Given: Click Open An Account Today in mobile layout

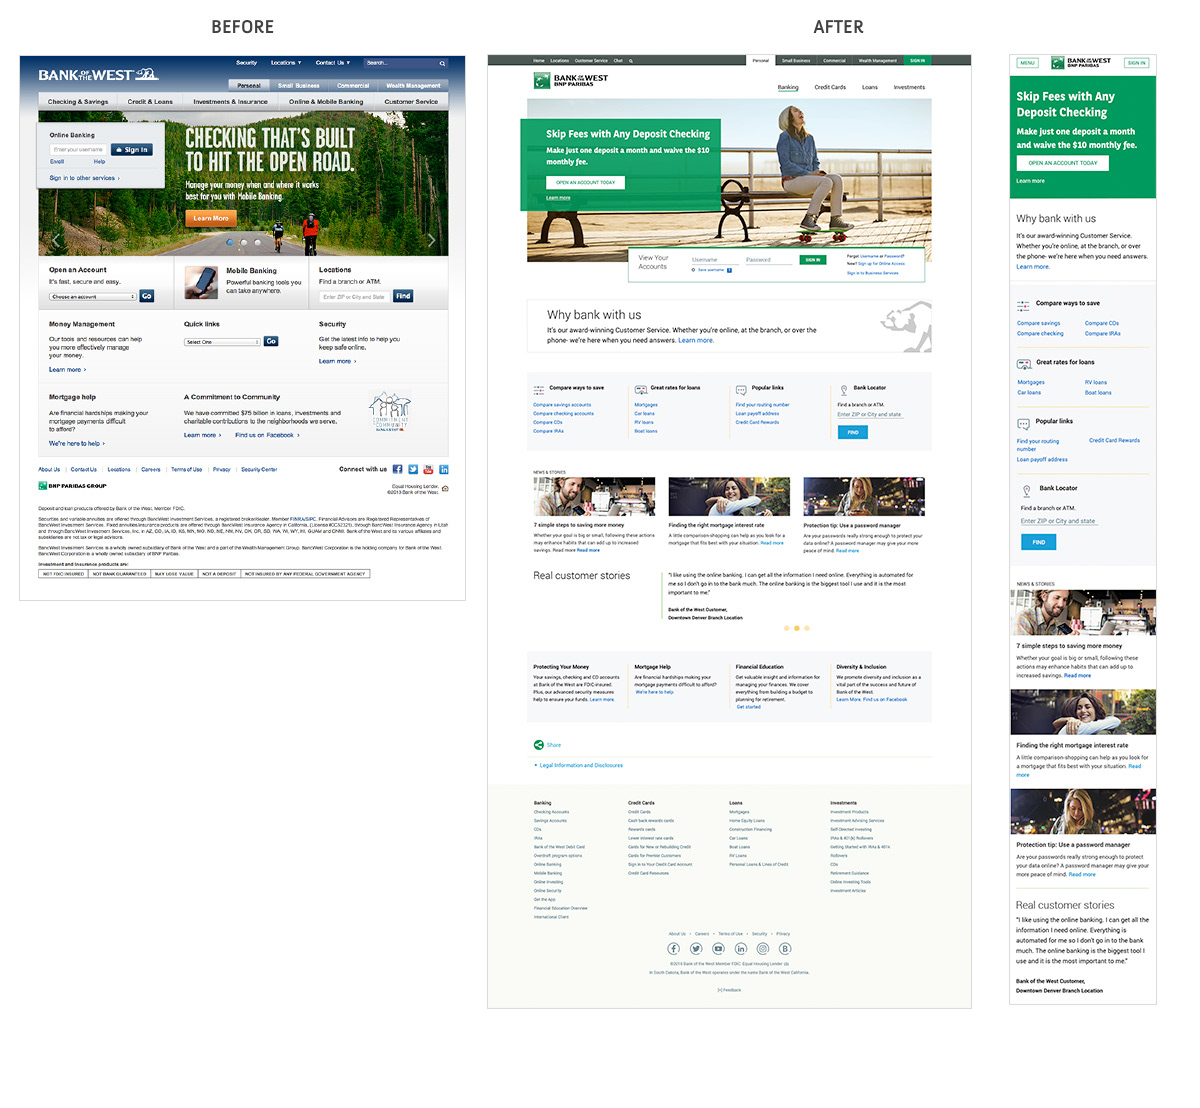Looking at the screenshot, I should (1063, 163).
